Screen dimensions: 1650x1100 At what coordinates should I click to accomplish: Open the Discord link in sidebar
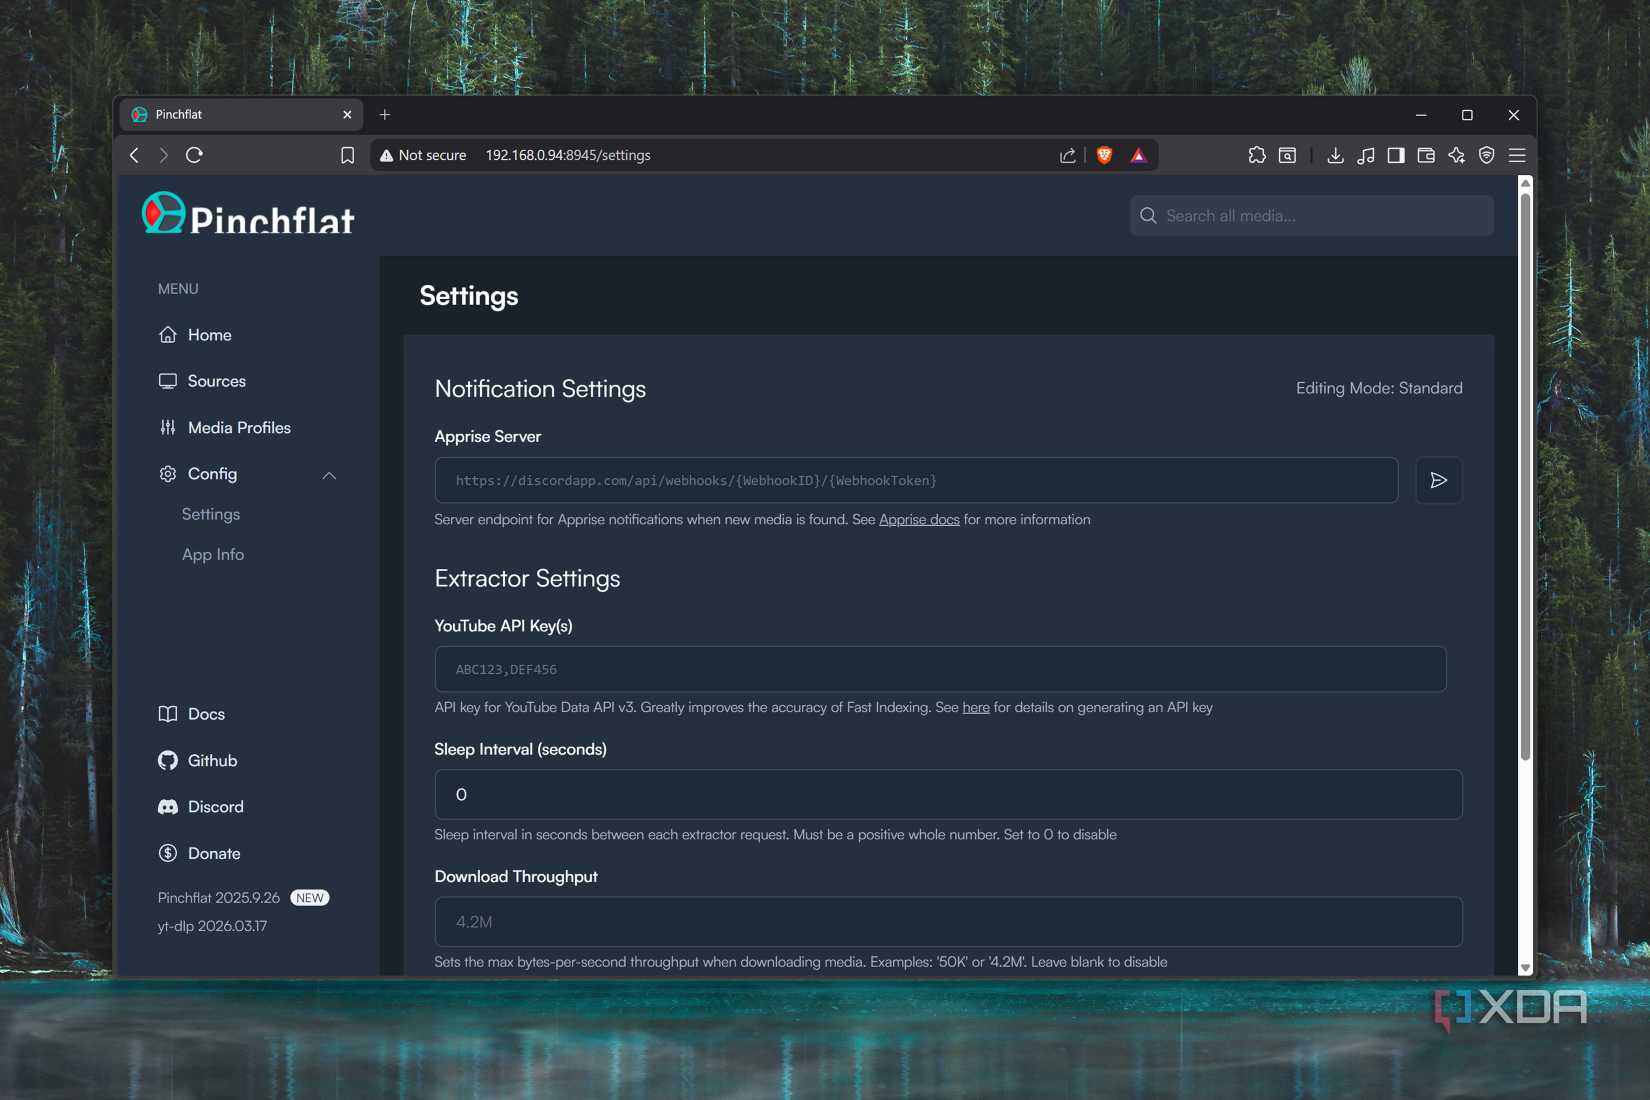pyautogui.click(x=201, y=807)
